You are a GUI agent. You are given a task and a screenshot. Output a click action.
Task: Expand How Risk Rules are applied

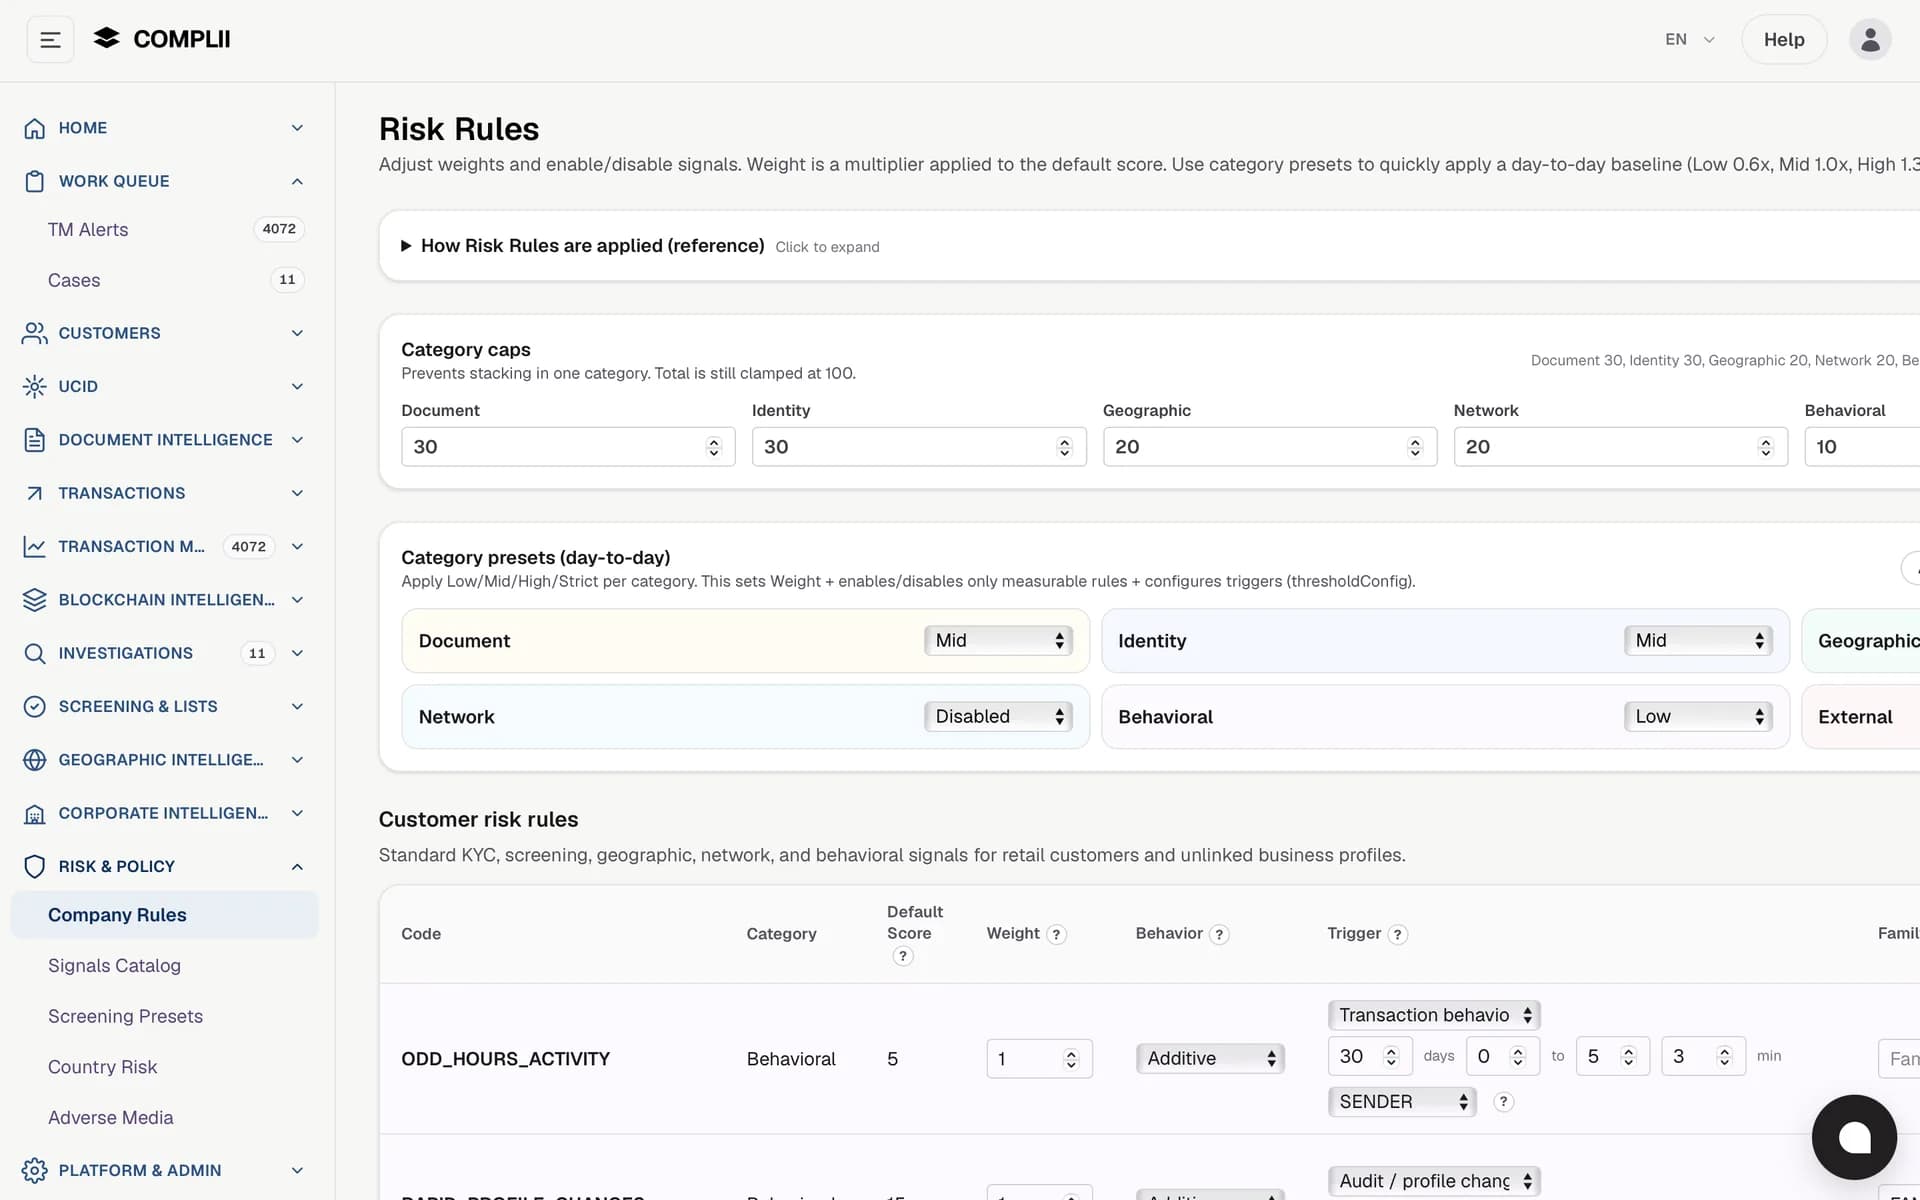pos(640,246)
